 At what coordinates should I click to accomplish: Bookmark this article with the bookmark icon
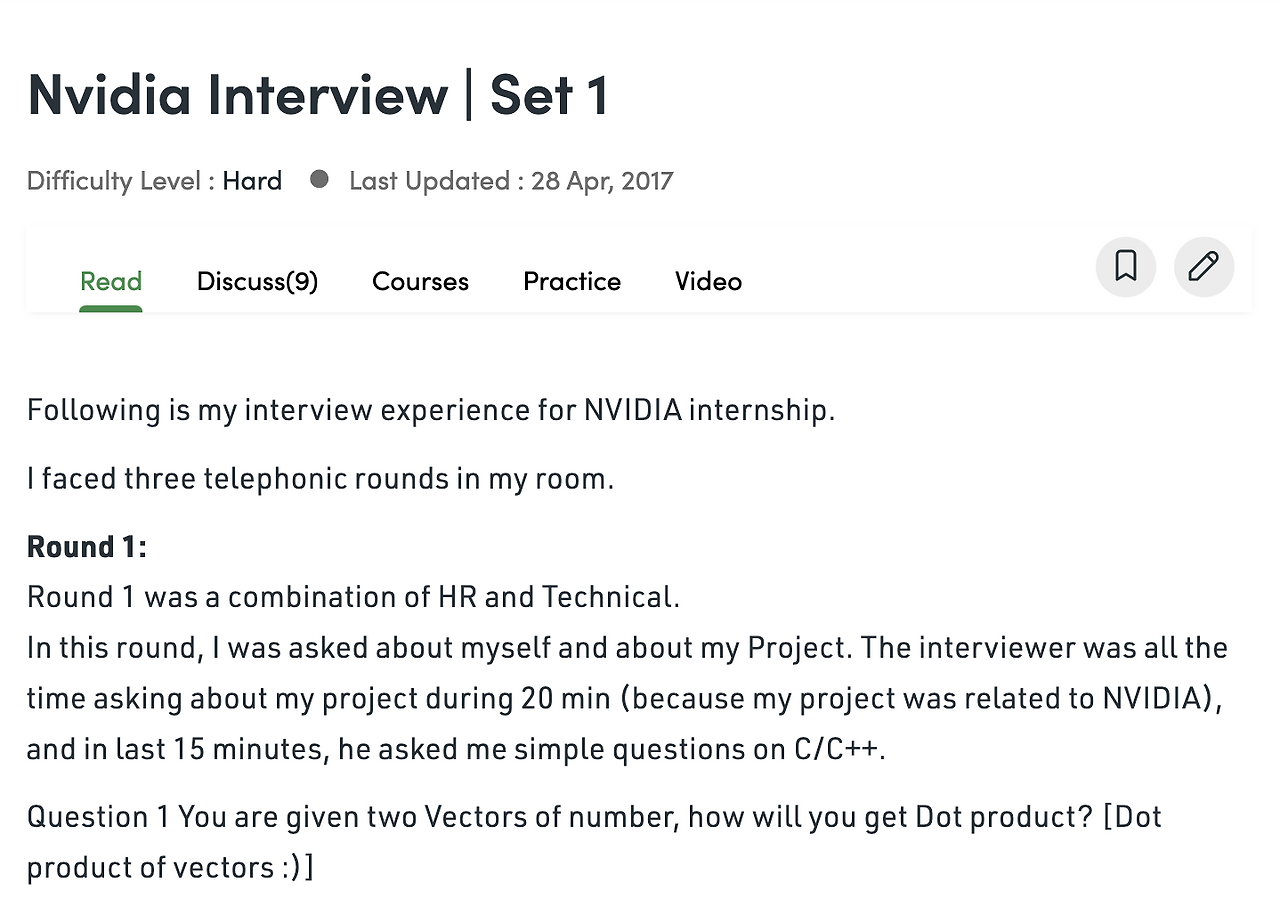[x=1125, y=266]
